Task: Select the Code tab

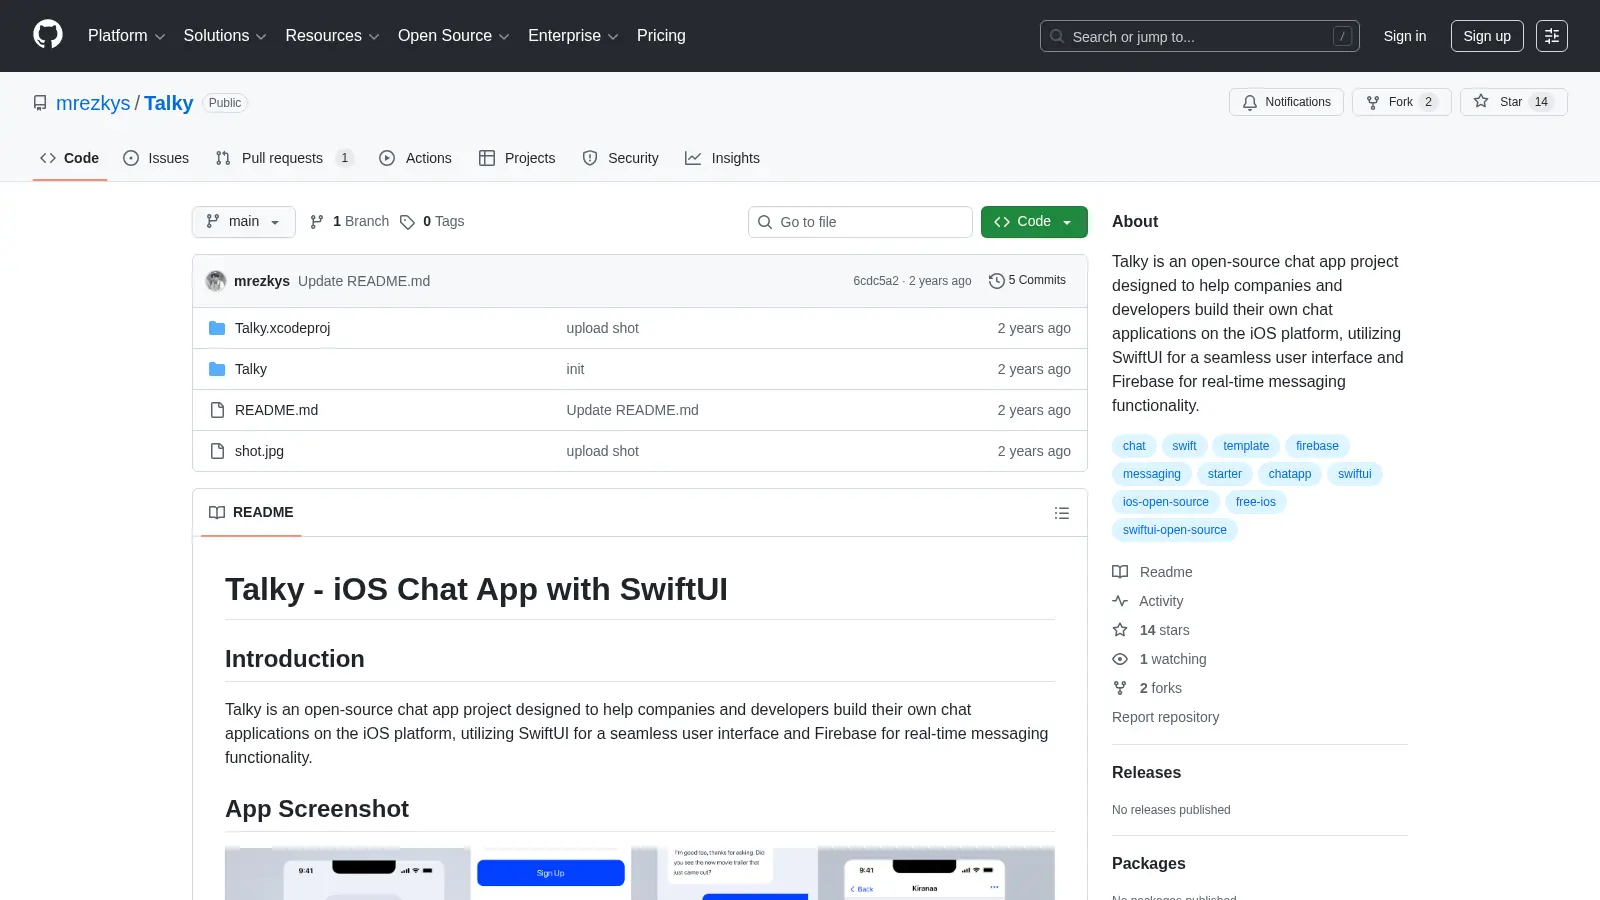Action: coord(70,158)
